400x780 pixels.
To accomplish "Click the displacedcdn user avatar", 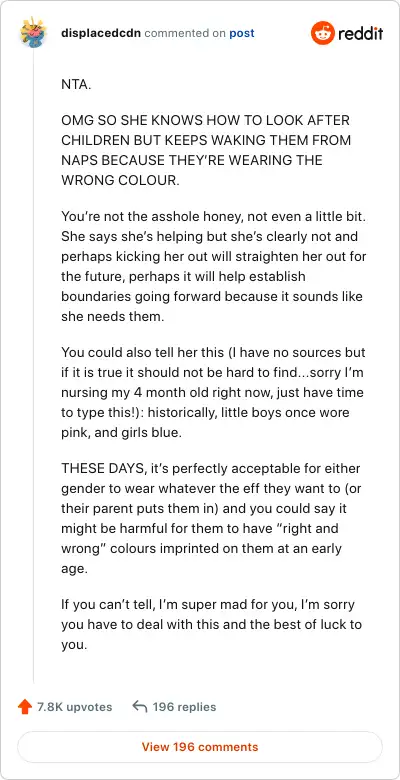I will tap(33, 32).
